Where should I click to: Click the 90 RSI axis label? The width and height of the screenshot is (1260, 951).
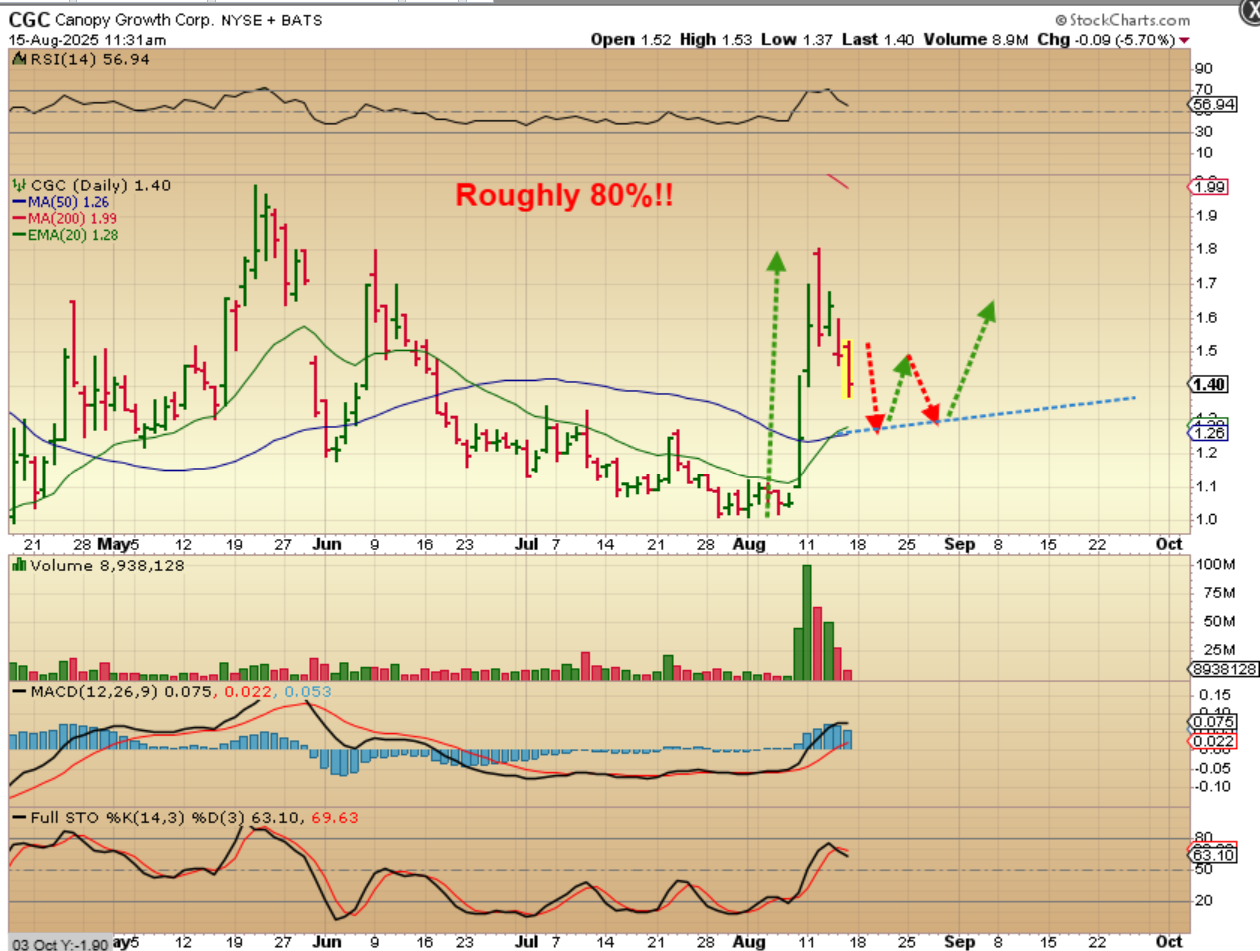pyautogui.click(x=1203, y=68)
